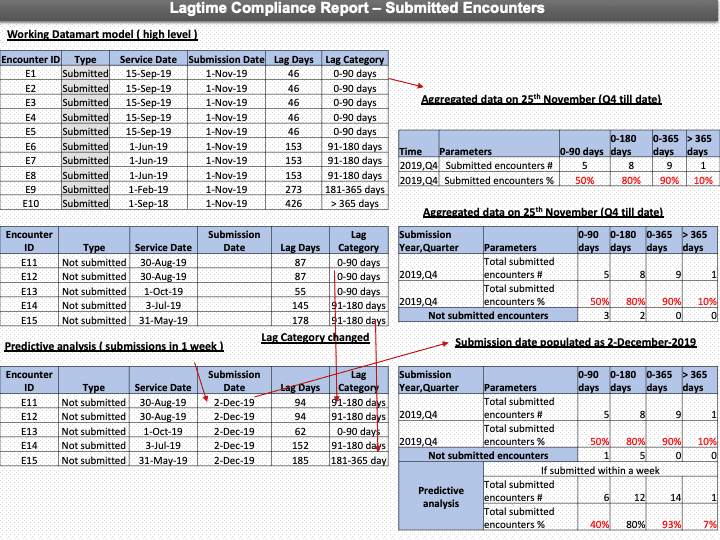Image resolution: width=720 pixels, height=540 pixels.
Task: Select the 'Time' column header
Action: click(x=418, y=145)
